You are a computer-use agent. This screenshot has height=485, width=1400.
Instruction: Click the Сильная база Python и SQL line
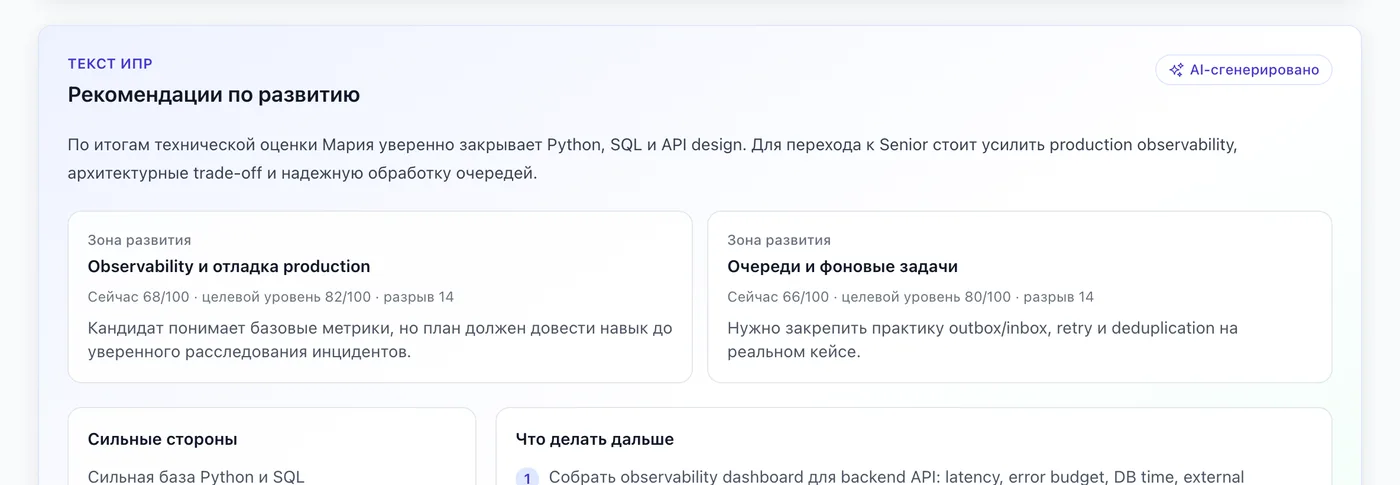[196, 477]
